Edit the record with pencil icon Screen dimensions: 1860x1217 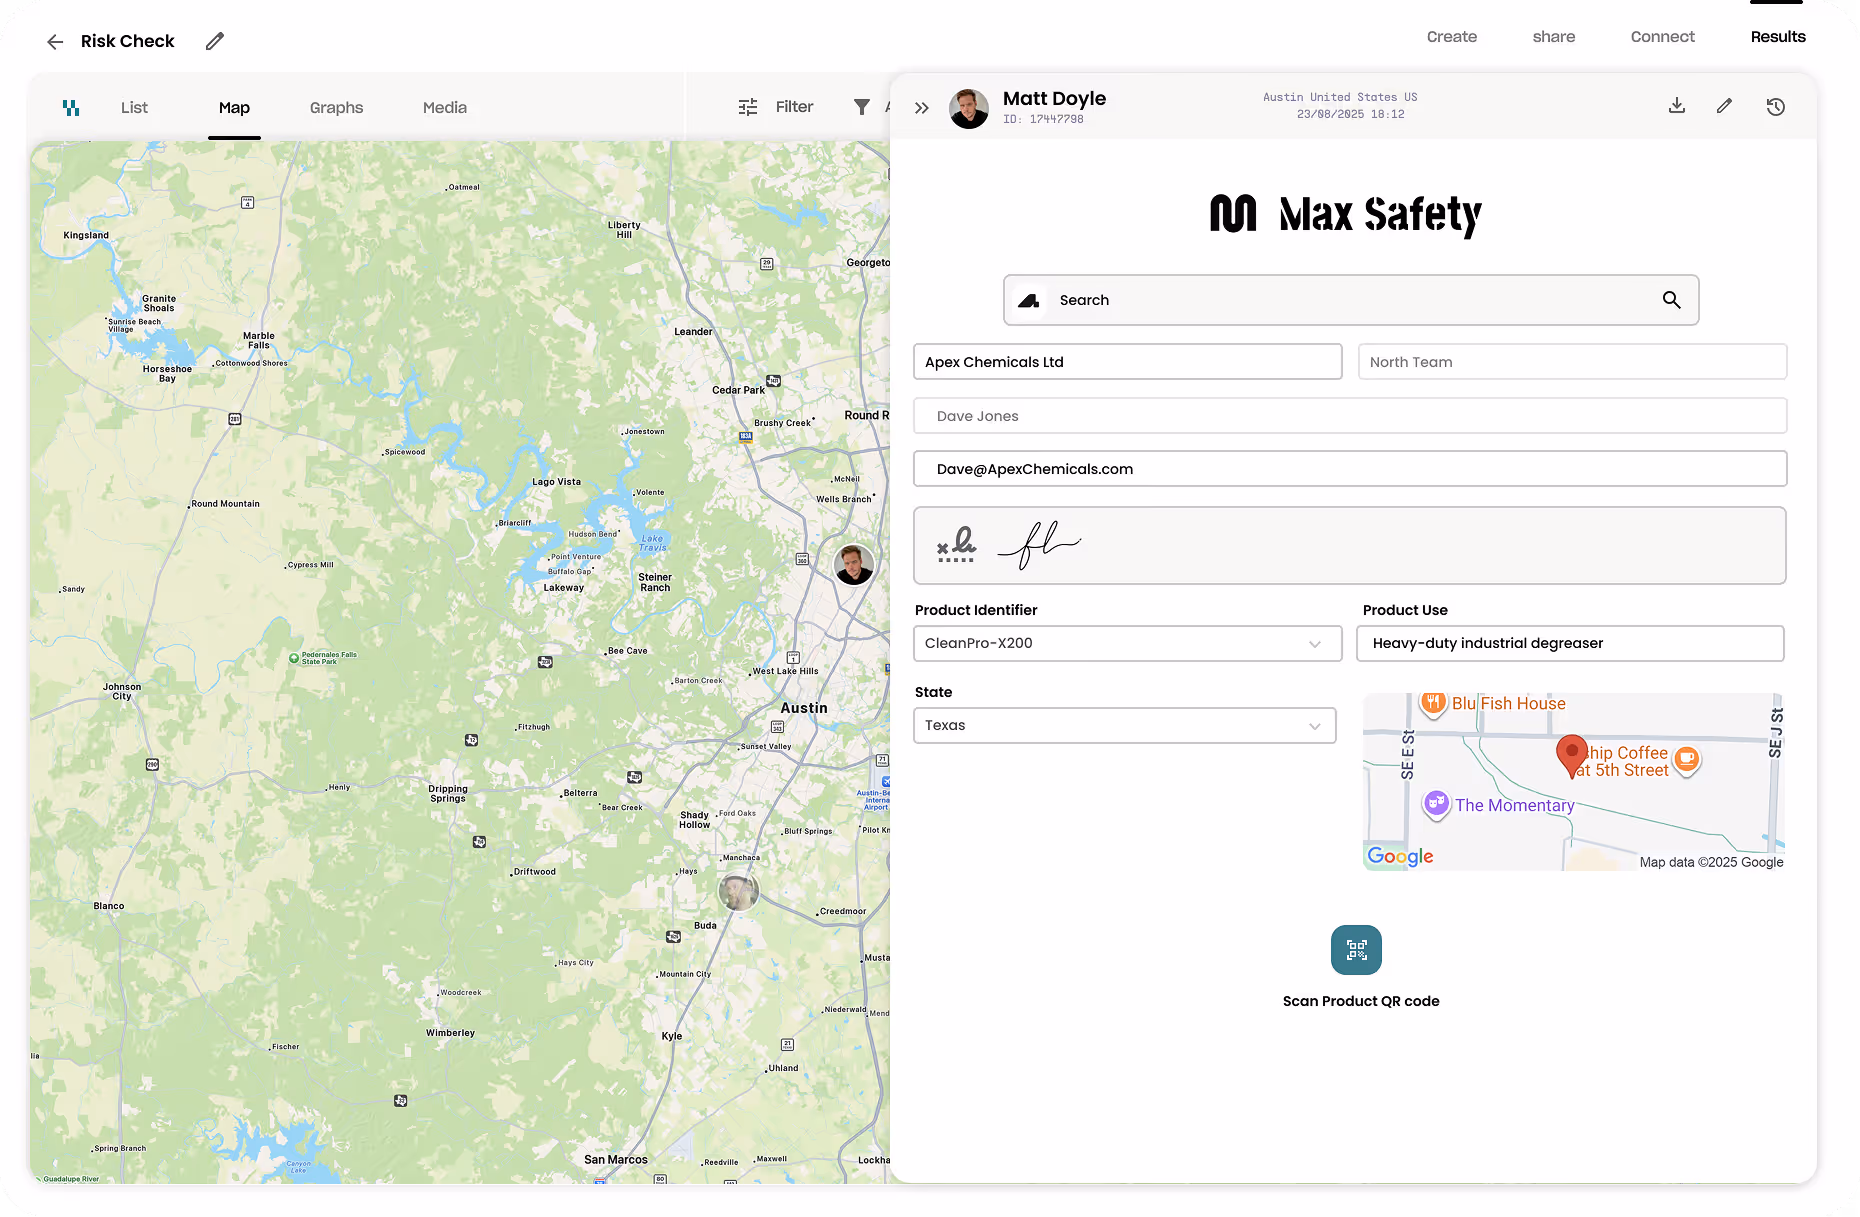pos(1724,106)
